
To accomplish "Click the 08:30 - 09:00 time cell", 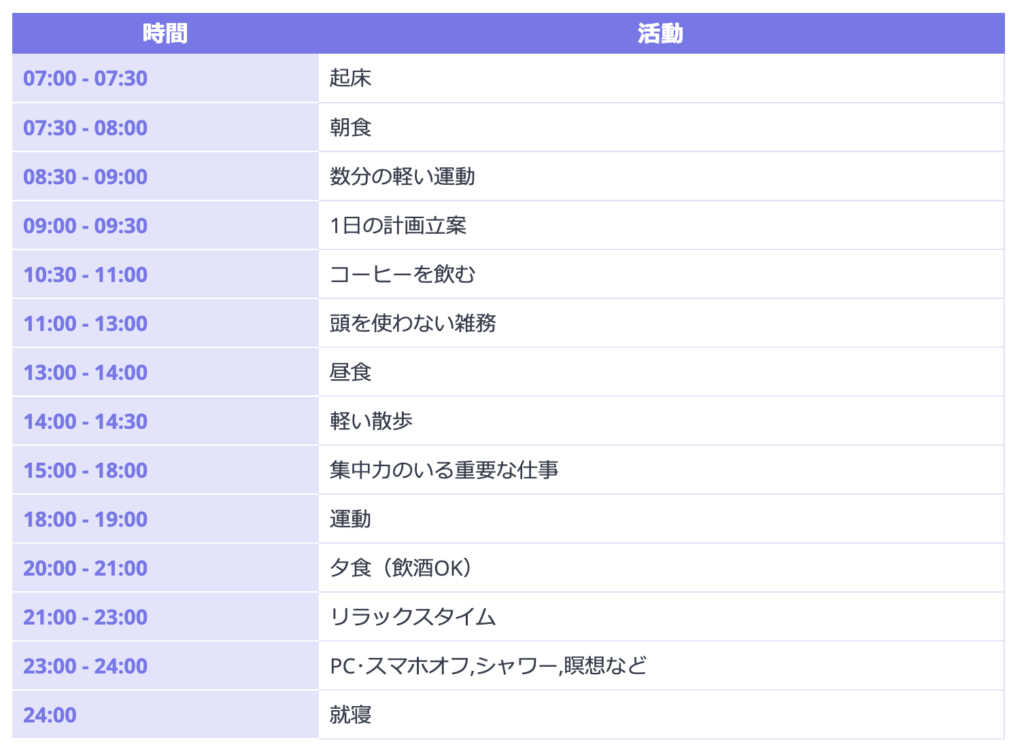I will tap(85, 177).
